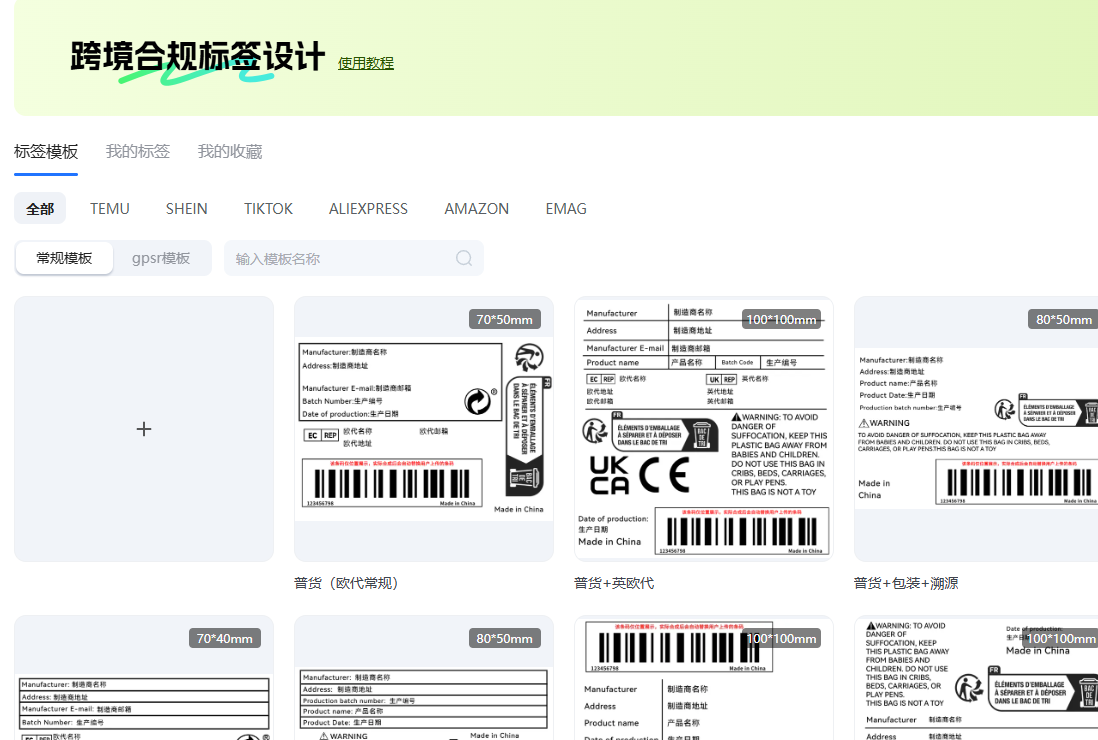Focus the 输入模板名称 search field
Viewport: 1098px width, 740px height.
coord(340,258)
